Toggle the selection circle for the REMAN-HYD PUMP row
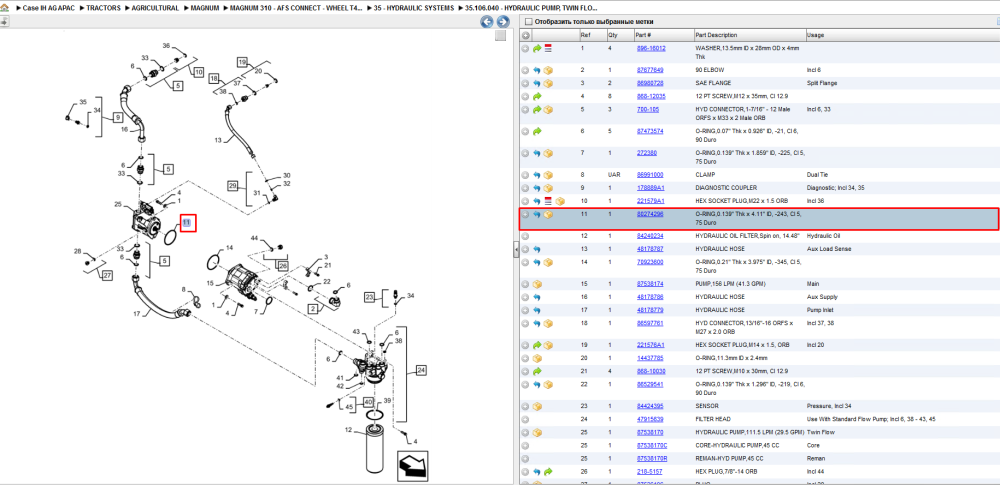 point(526,458)
